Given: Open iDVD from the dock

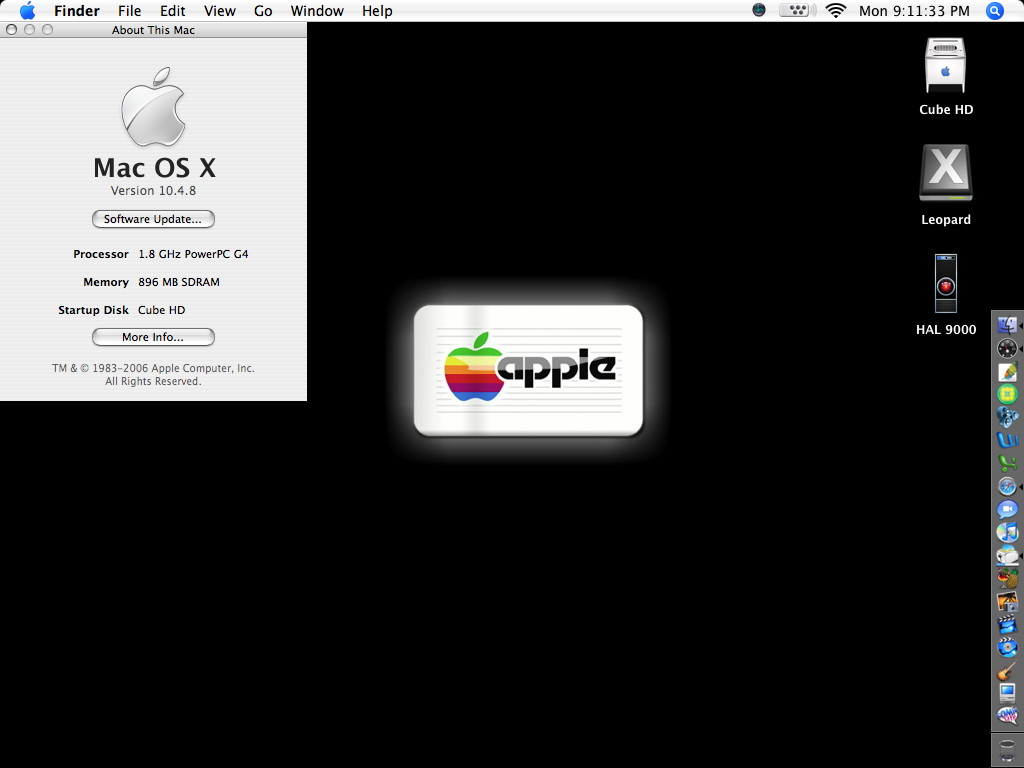Looking at the screenshot, I should point(1007,647).
